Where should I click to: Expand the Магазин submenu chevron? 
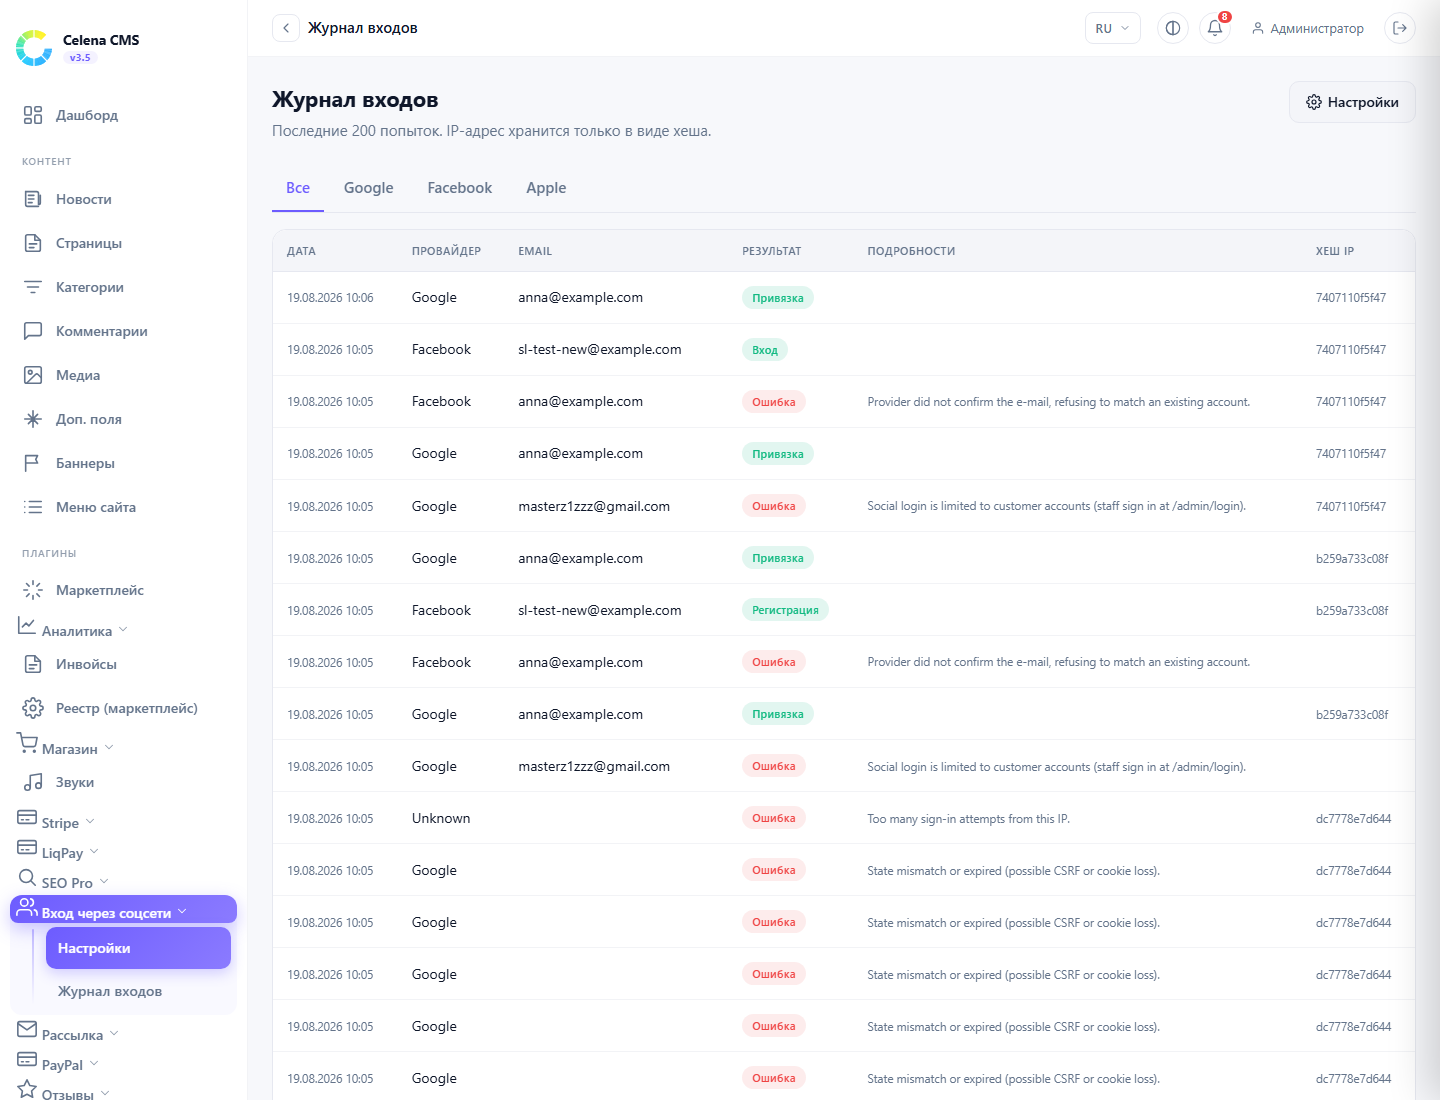pyautogui.click(x=109, y=748)
